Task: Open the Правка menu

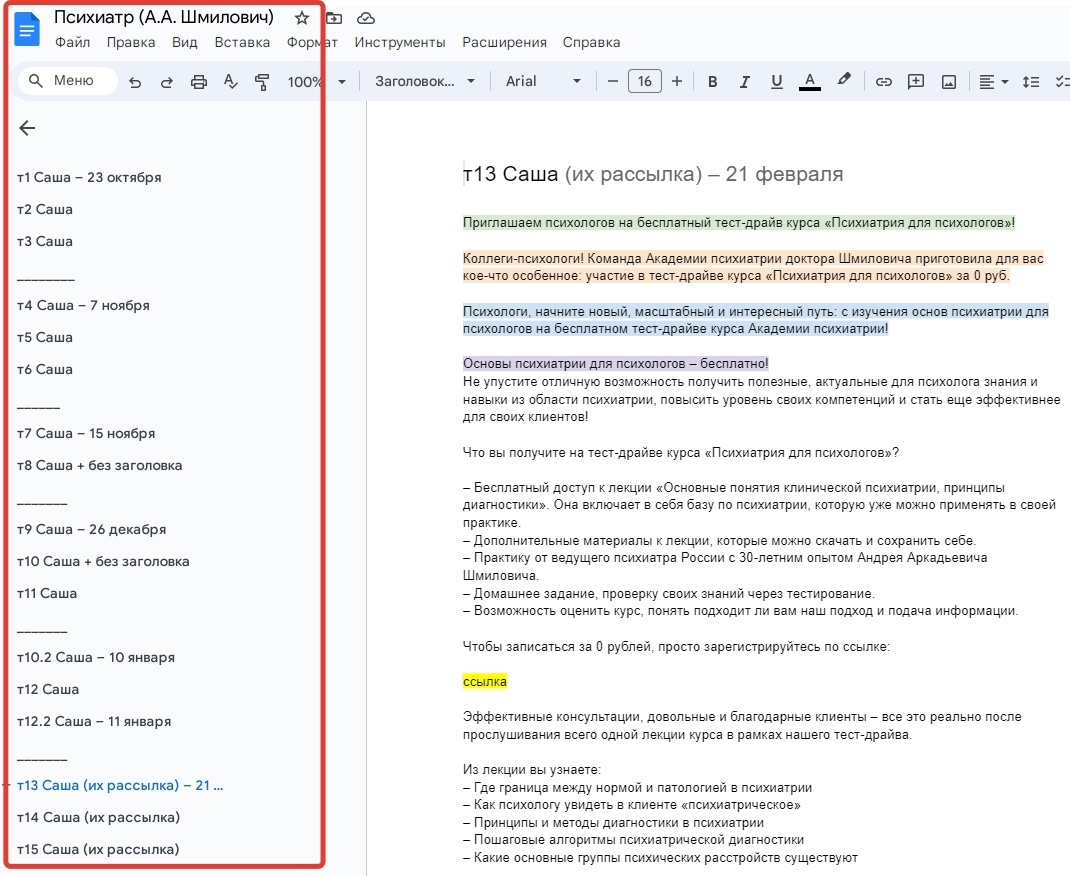Action: point(130,42)
